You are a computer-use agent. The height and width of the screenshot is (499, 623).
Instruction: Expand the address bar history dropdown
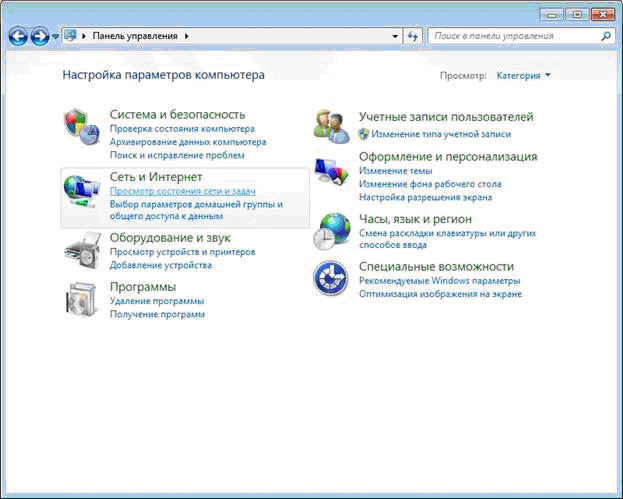click(x=395, y=36)
